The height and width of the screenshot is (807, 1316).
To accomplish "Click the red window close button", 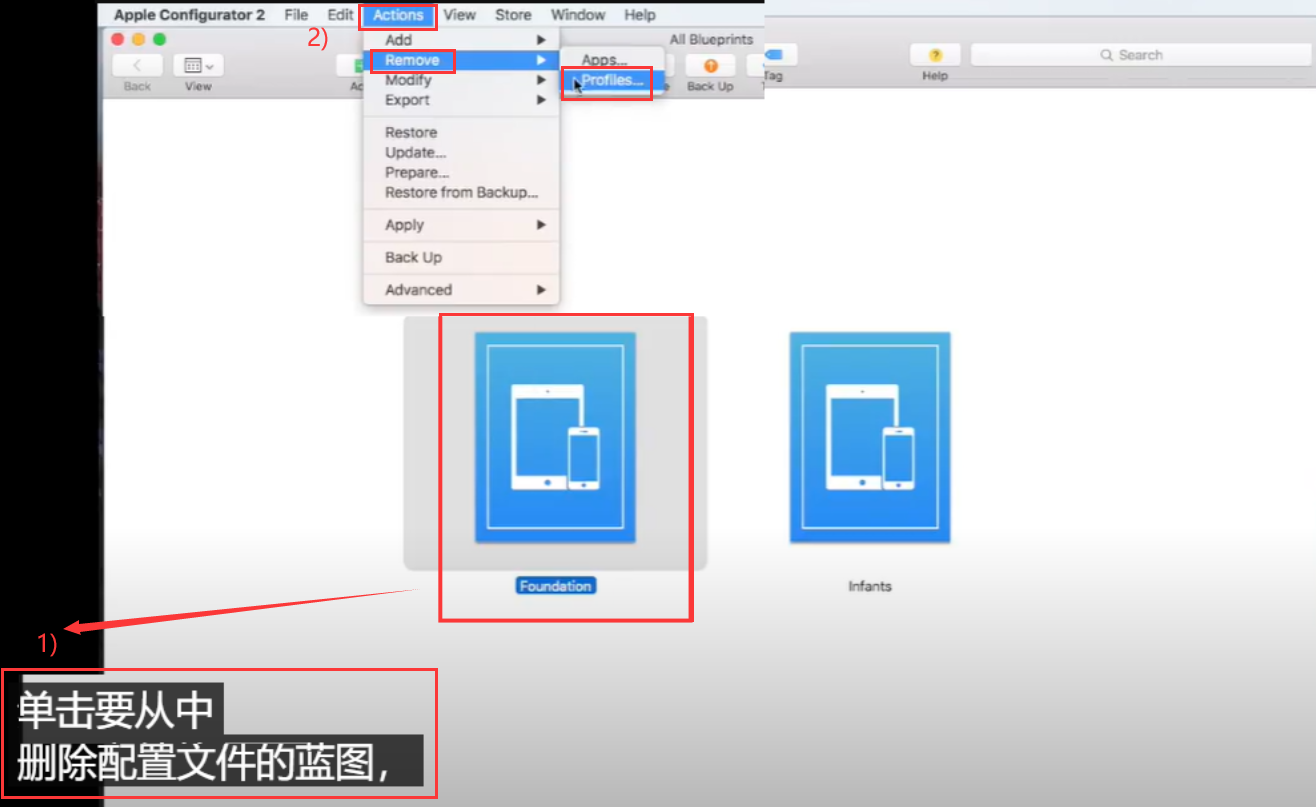I will pos(117,39).
